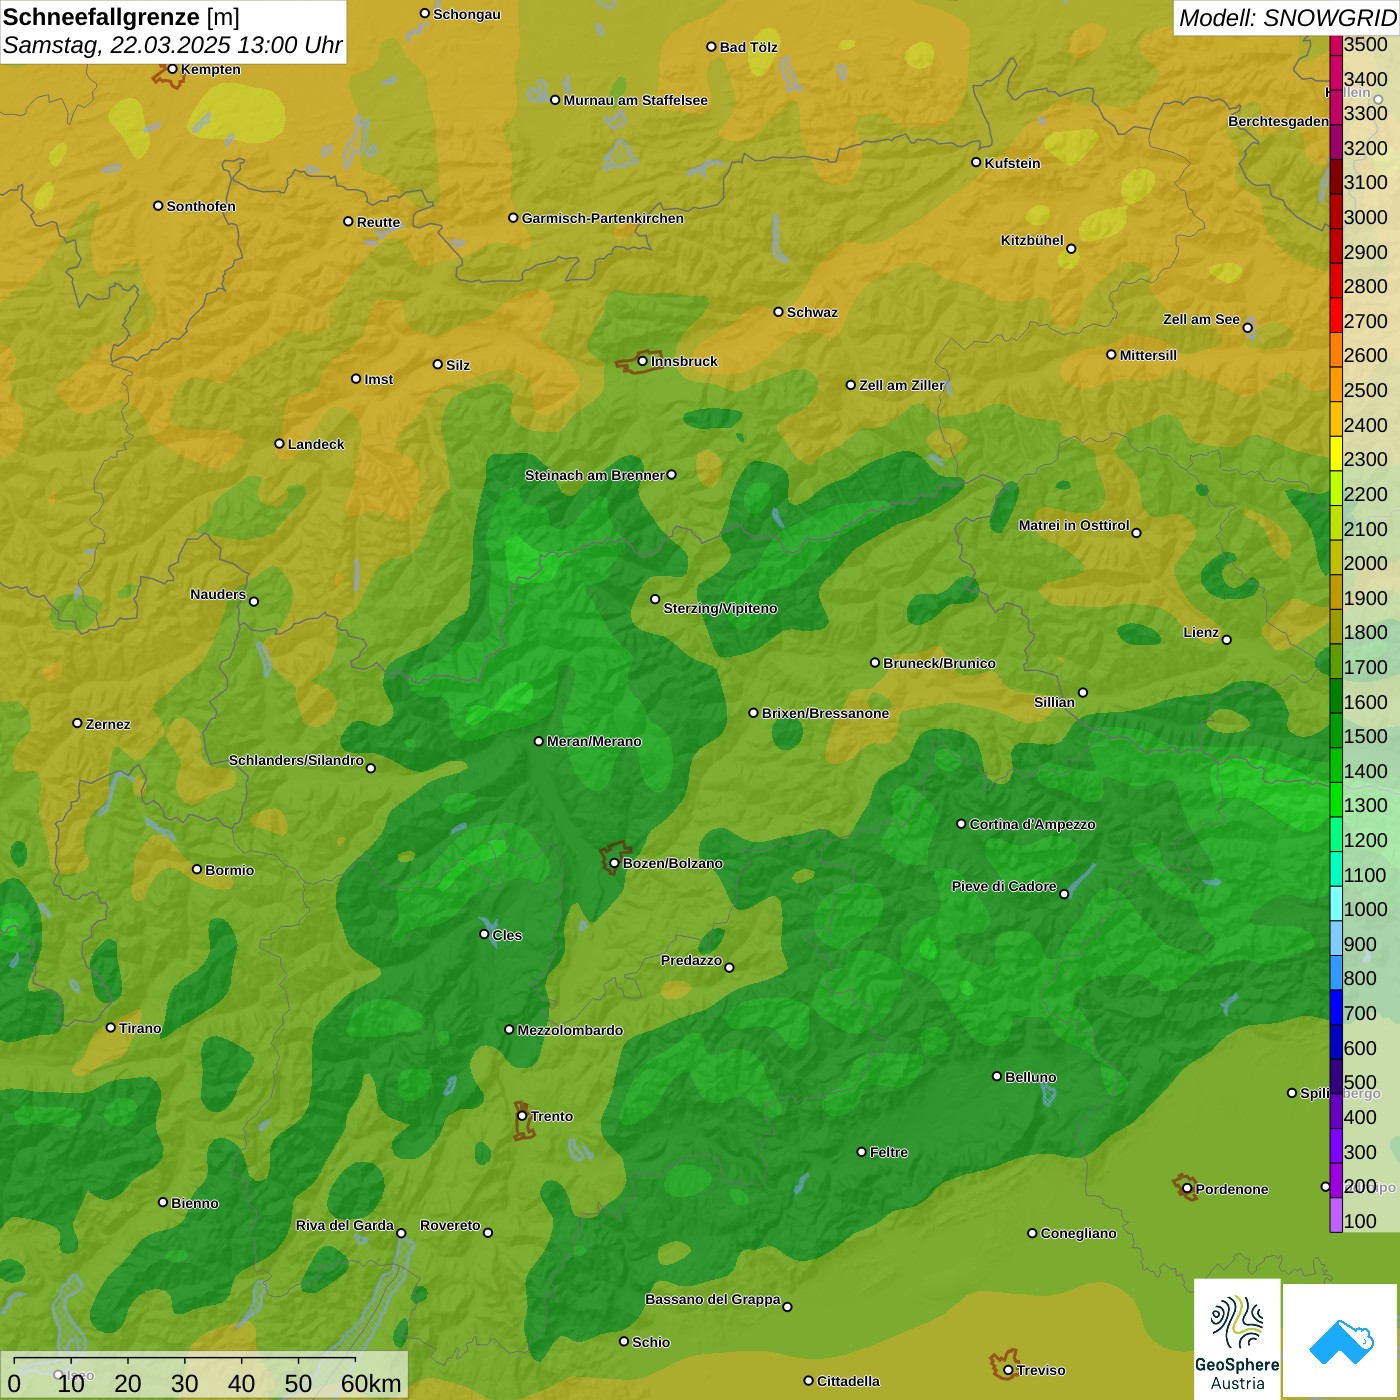The image size is (1400, 1400).
Task: Click the Landeck location dot
Action: (279, 443)
